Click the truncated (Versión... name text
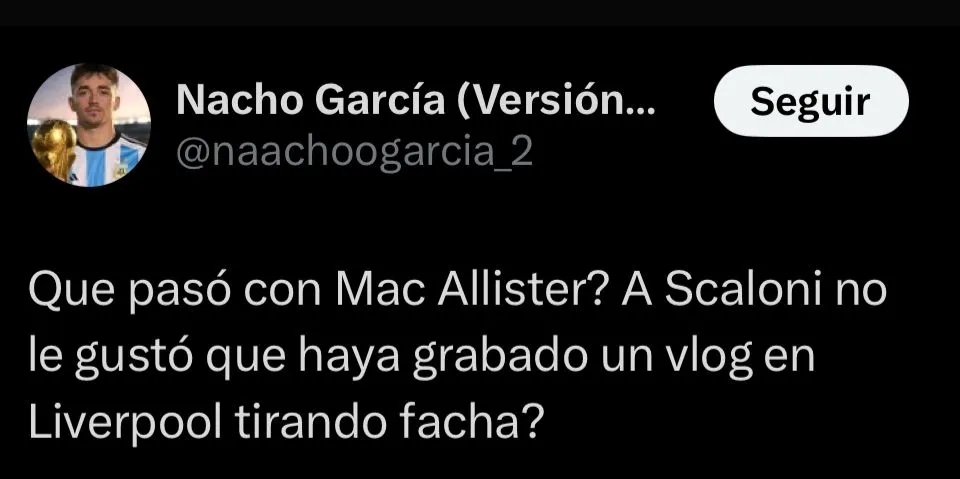This screenshot has width=960, height=479. coord(555,100)
